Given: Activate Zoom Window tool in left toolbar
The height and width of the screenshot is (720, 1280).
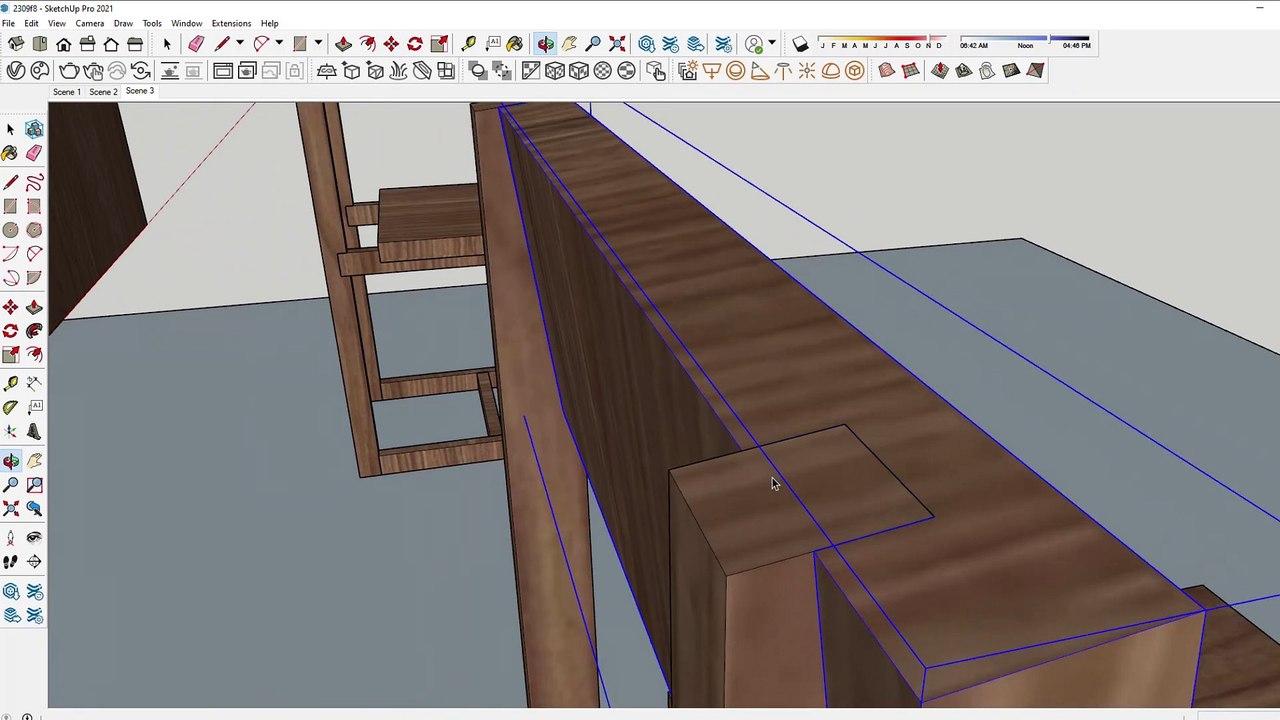Looking at the screenshot, I should point(34,484).
